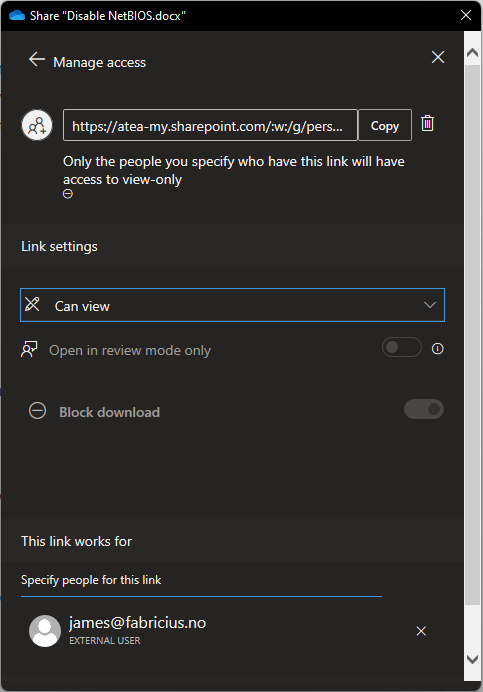Click the small block symbol under link description
The image size is (483, 692).
[68, 194]
